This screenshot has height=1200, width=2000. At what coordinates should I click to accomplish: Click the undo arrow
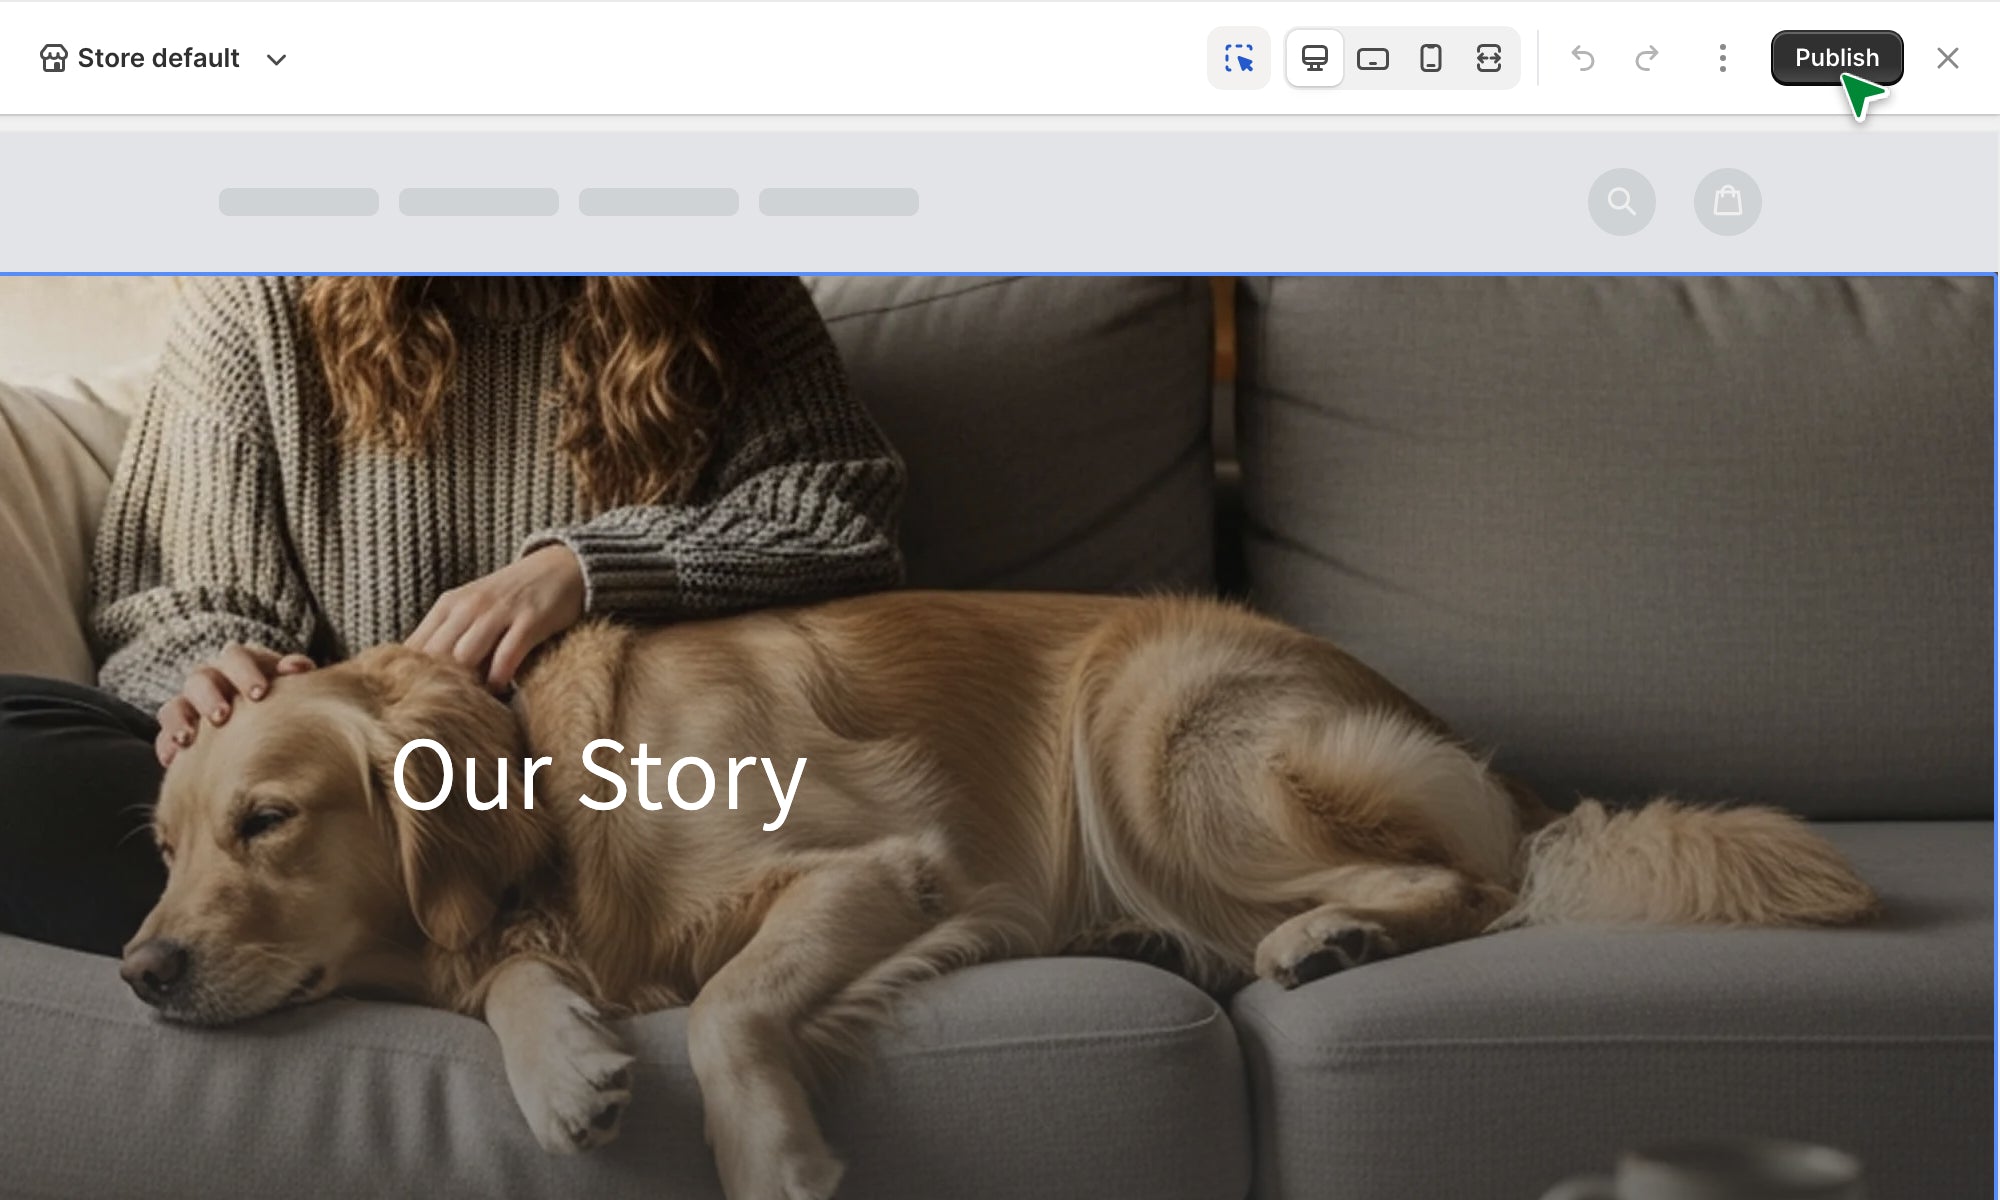pyautogui.click(x=1582, y=58)
